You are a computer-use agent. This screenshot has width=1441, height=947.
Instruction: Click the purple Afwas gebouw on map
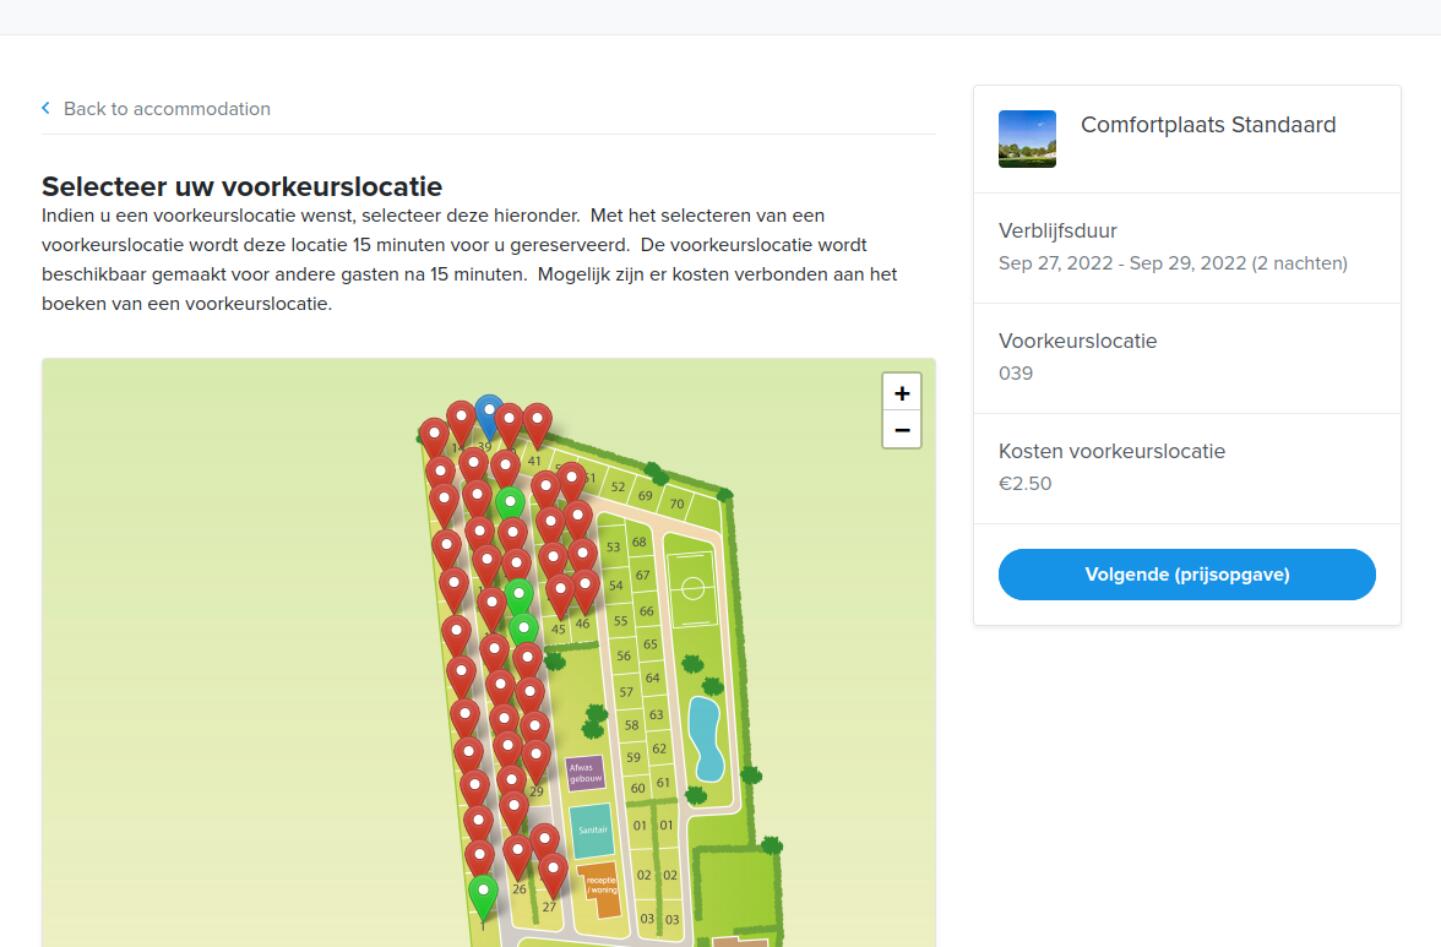pyautogui.click(x=585, y=773)
